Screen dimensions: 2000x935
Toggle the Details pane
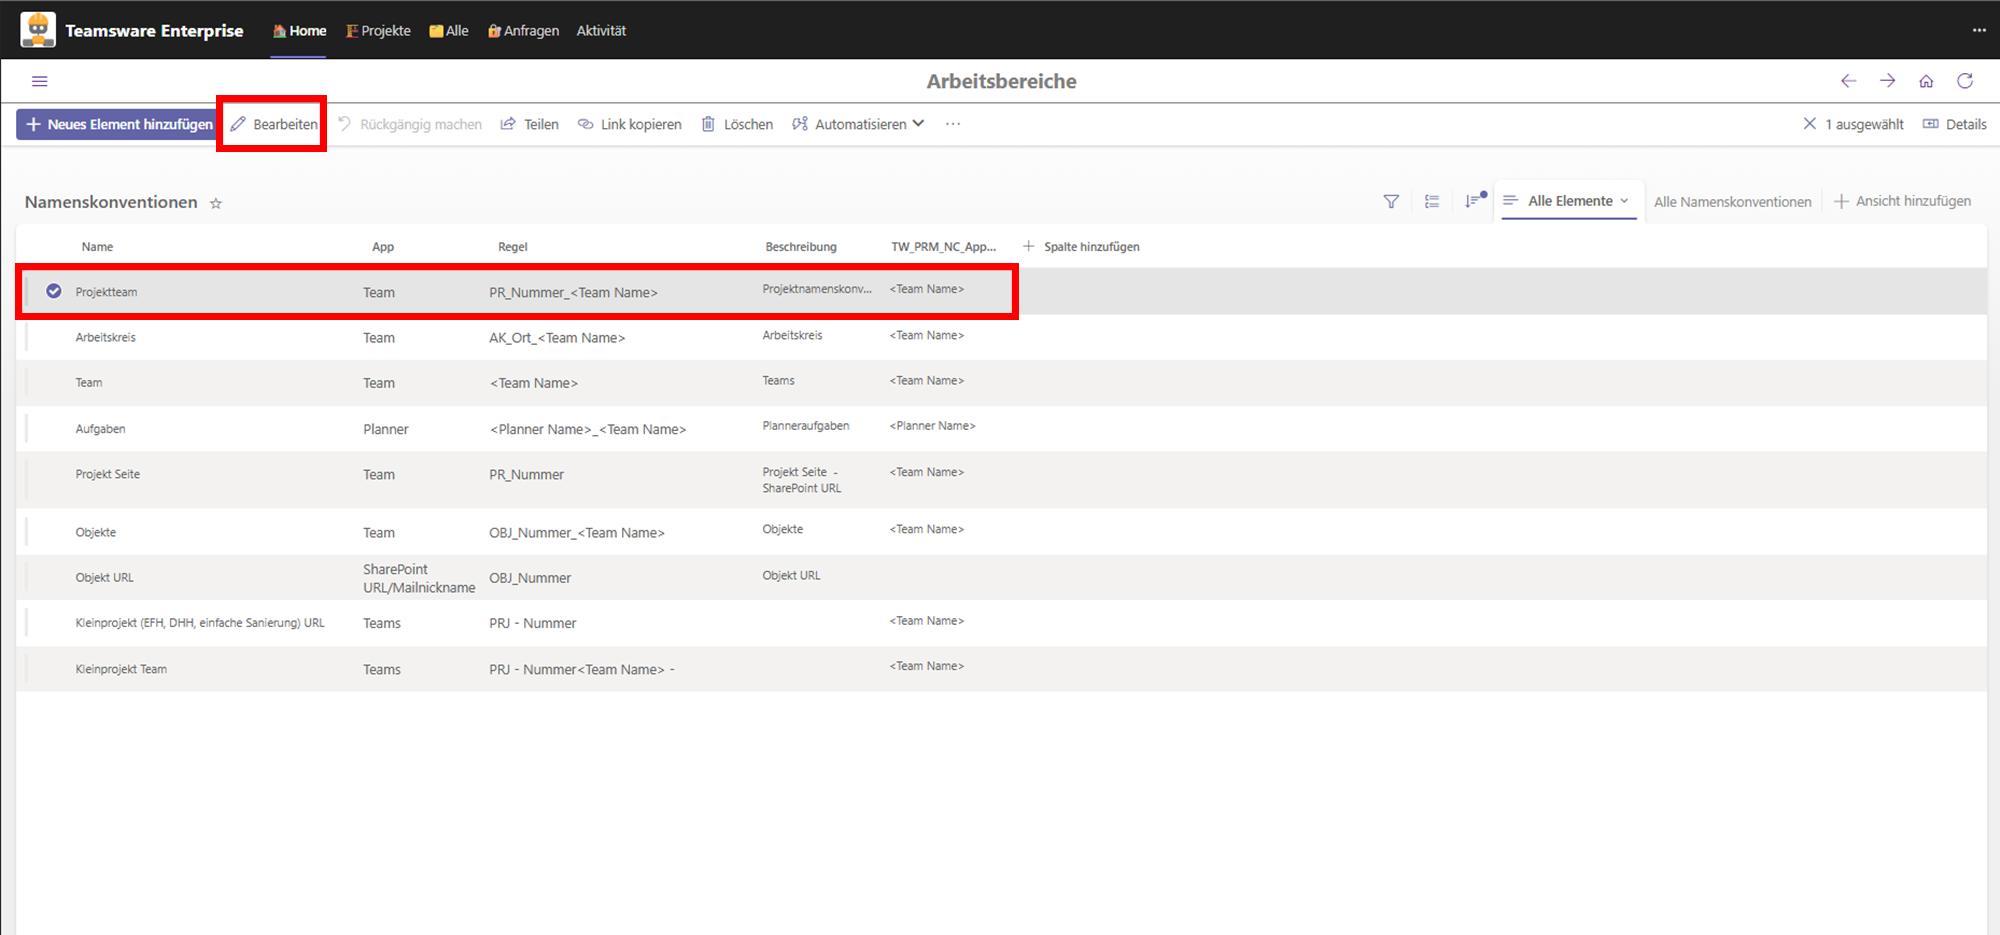tap(1955, 124)
